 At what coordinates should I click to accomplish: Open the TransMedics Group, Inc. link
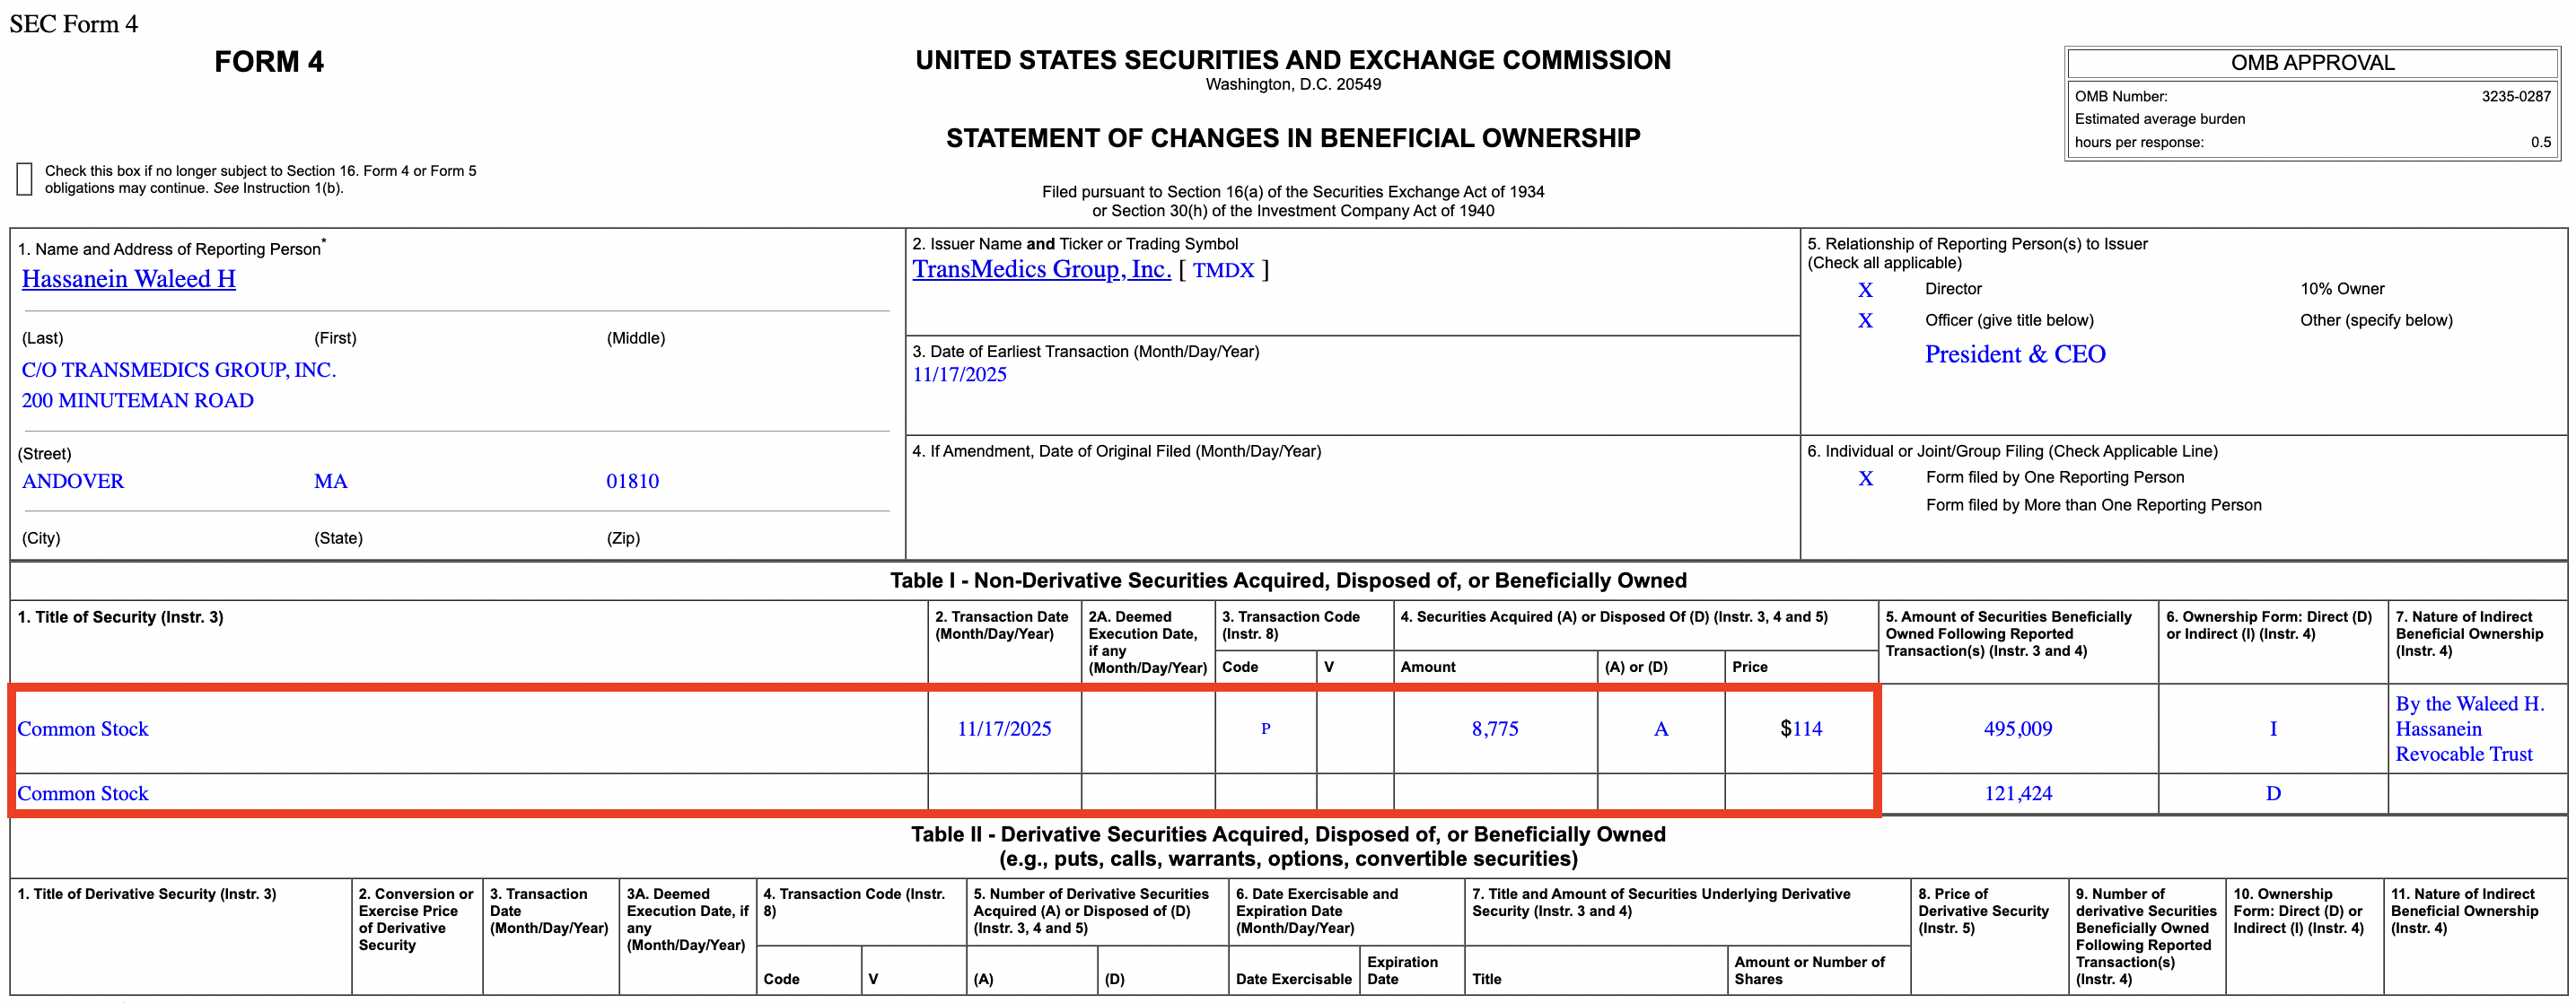tap(1040, 269)
